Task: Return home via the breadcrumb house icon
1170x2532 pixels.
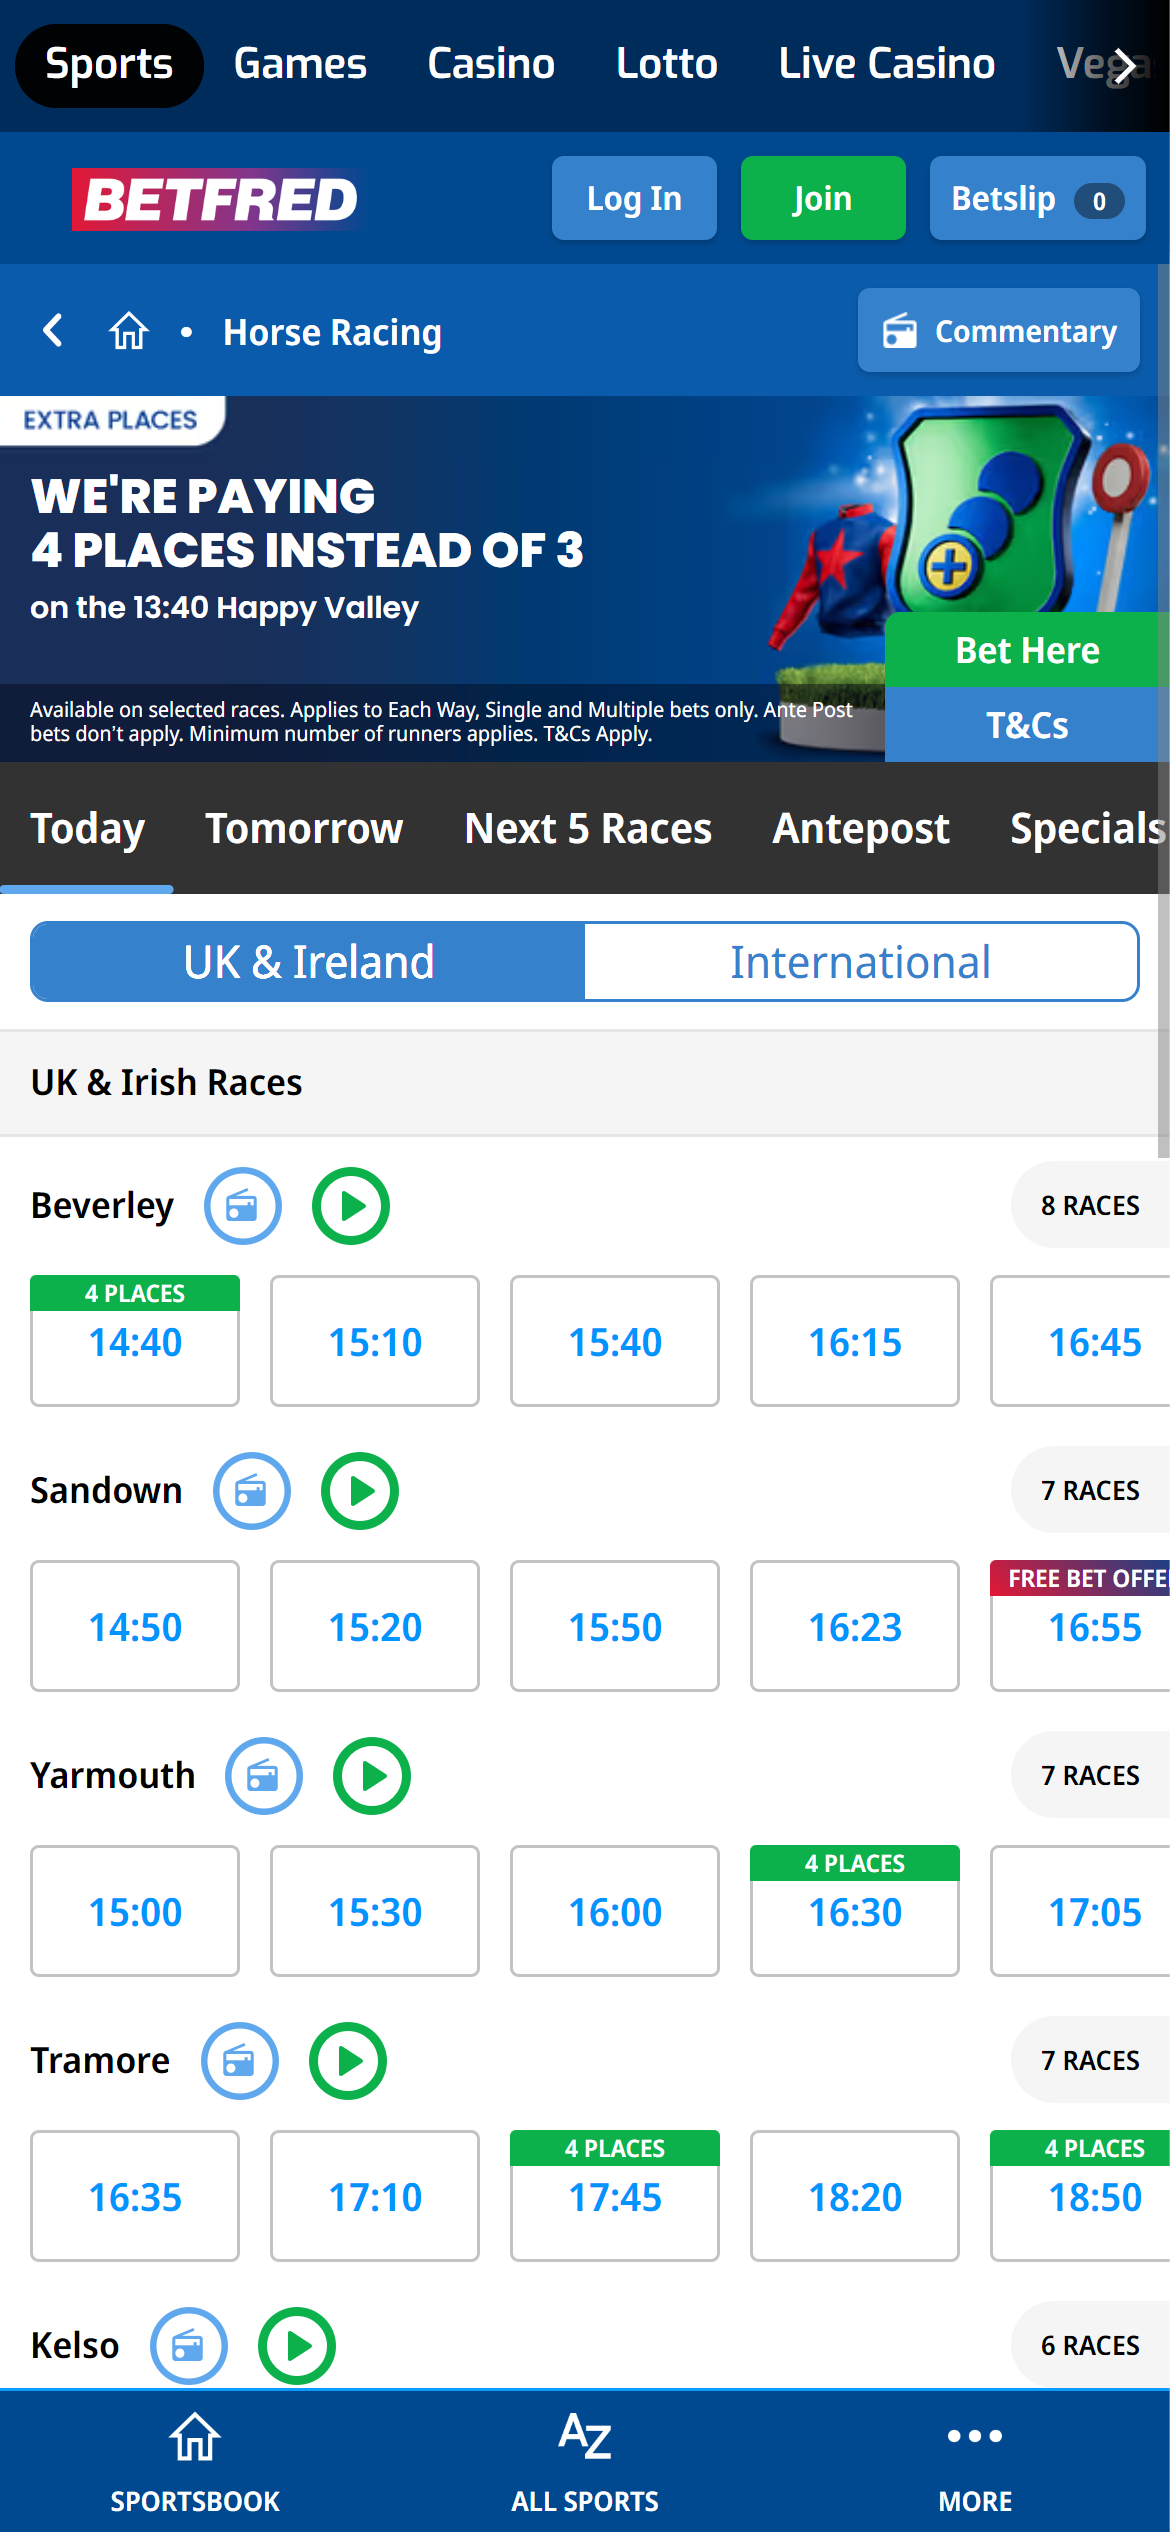Action: [x=128, y=331]
